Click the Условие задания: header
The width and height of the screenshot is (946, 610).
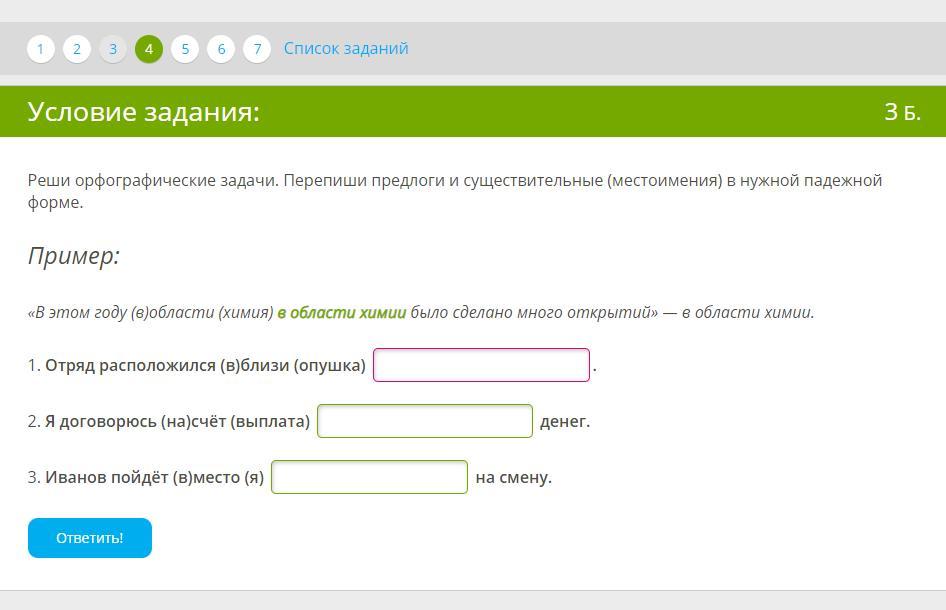[144, 112]
